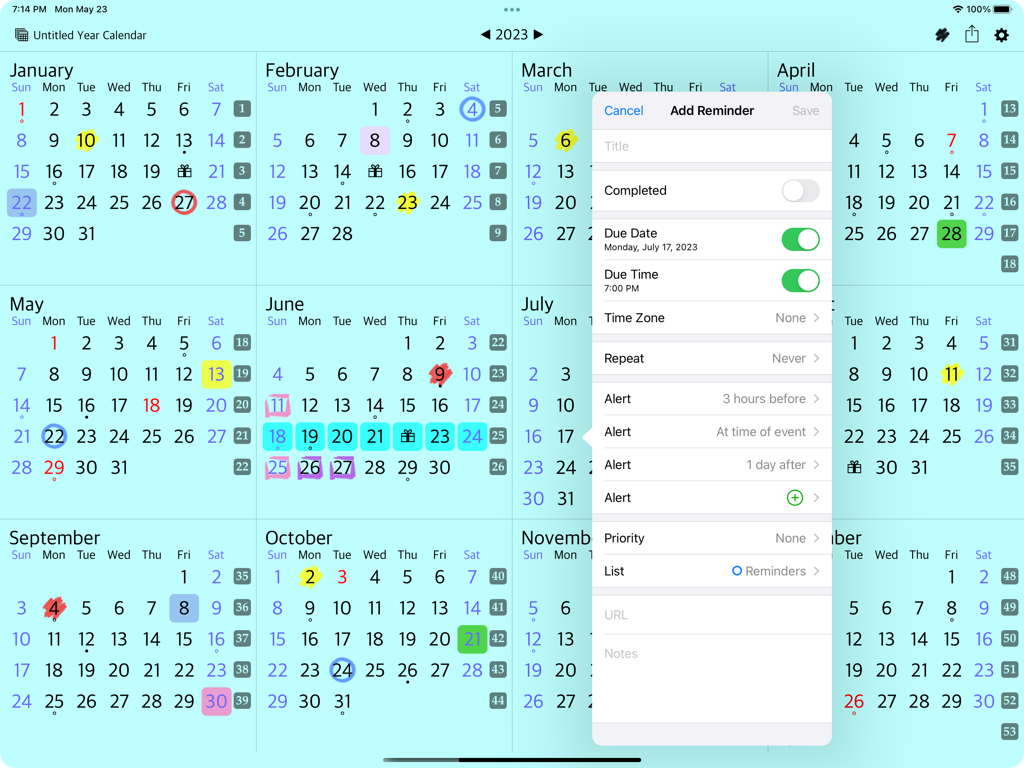
Task: Add another alert with the green plus
Action: 795,497
